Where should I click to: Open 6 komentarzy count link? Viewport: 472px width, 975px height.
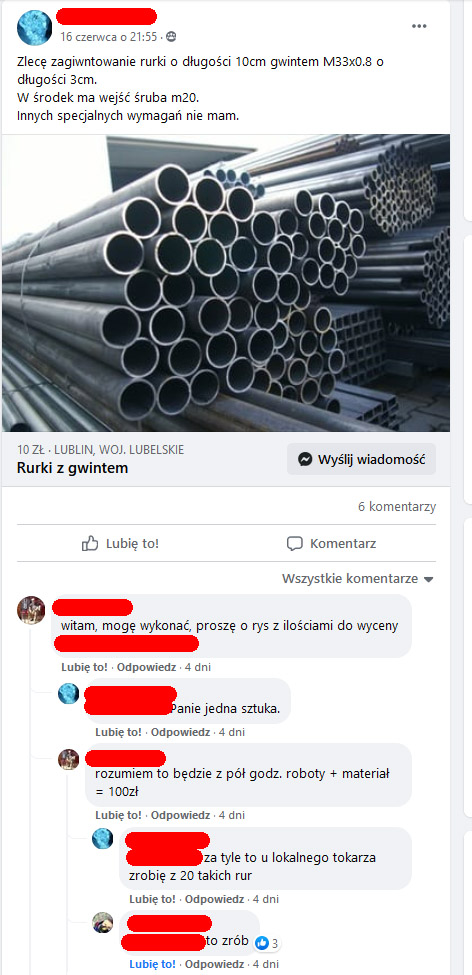pyautogui.click(x=397, y=507)
